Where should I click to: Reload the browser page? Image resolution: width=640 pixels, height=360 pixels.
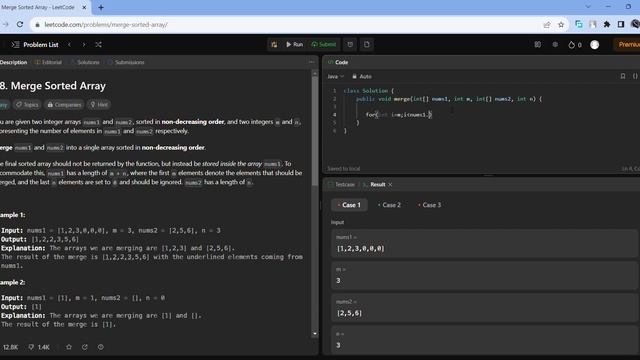pos(20,24)
